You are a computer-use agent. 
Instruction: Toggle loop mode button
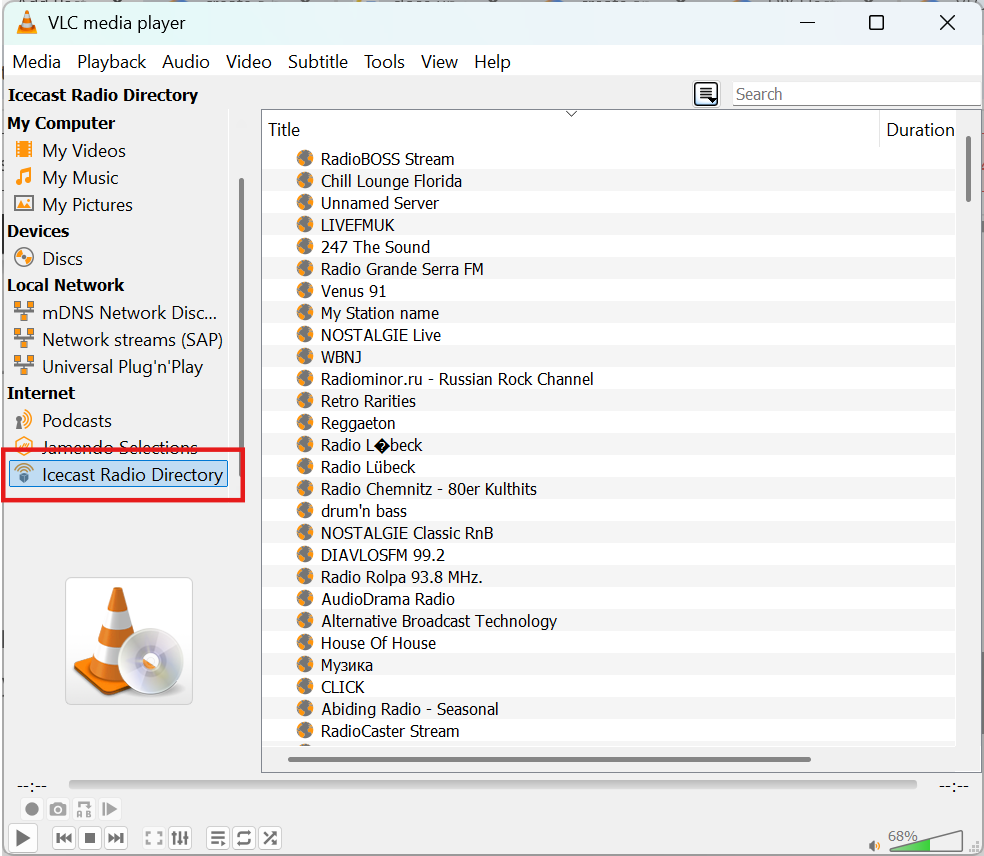tap(244, 838)
